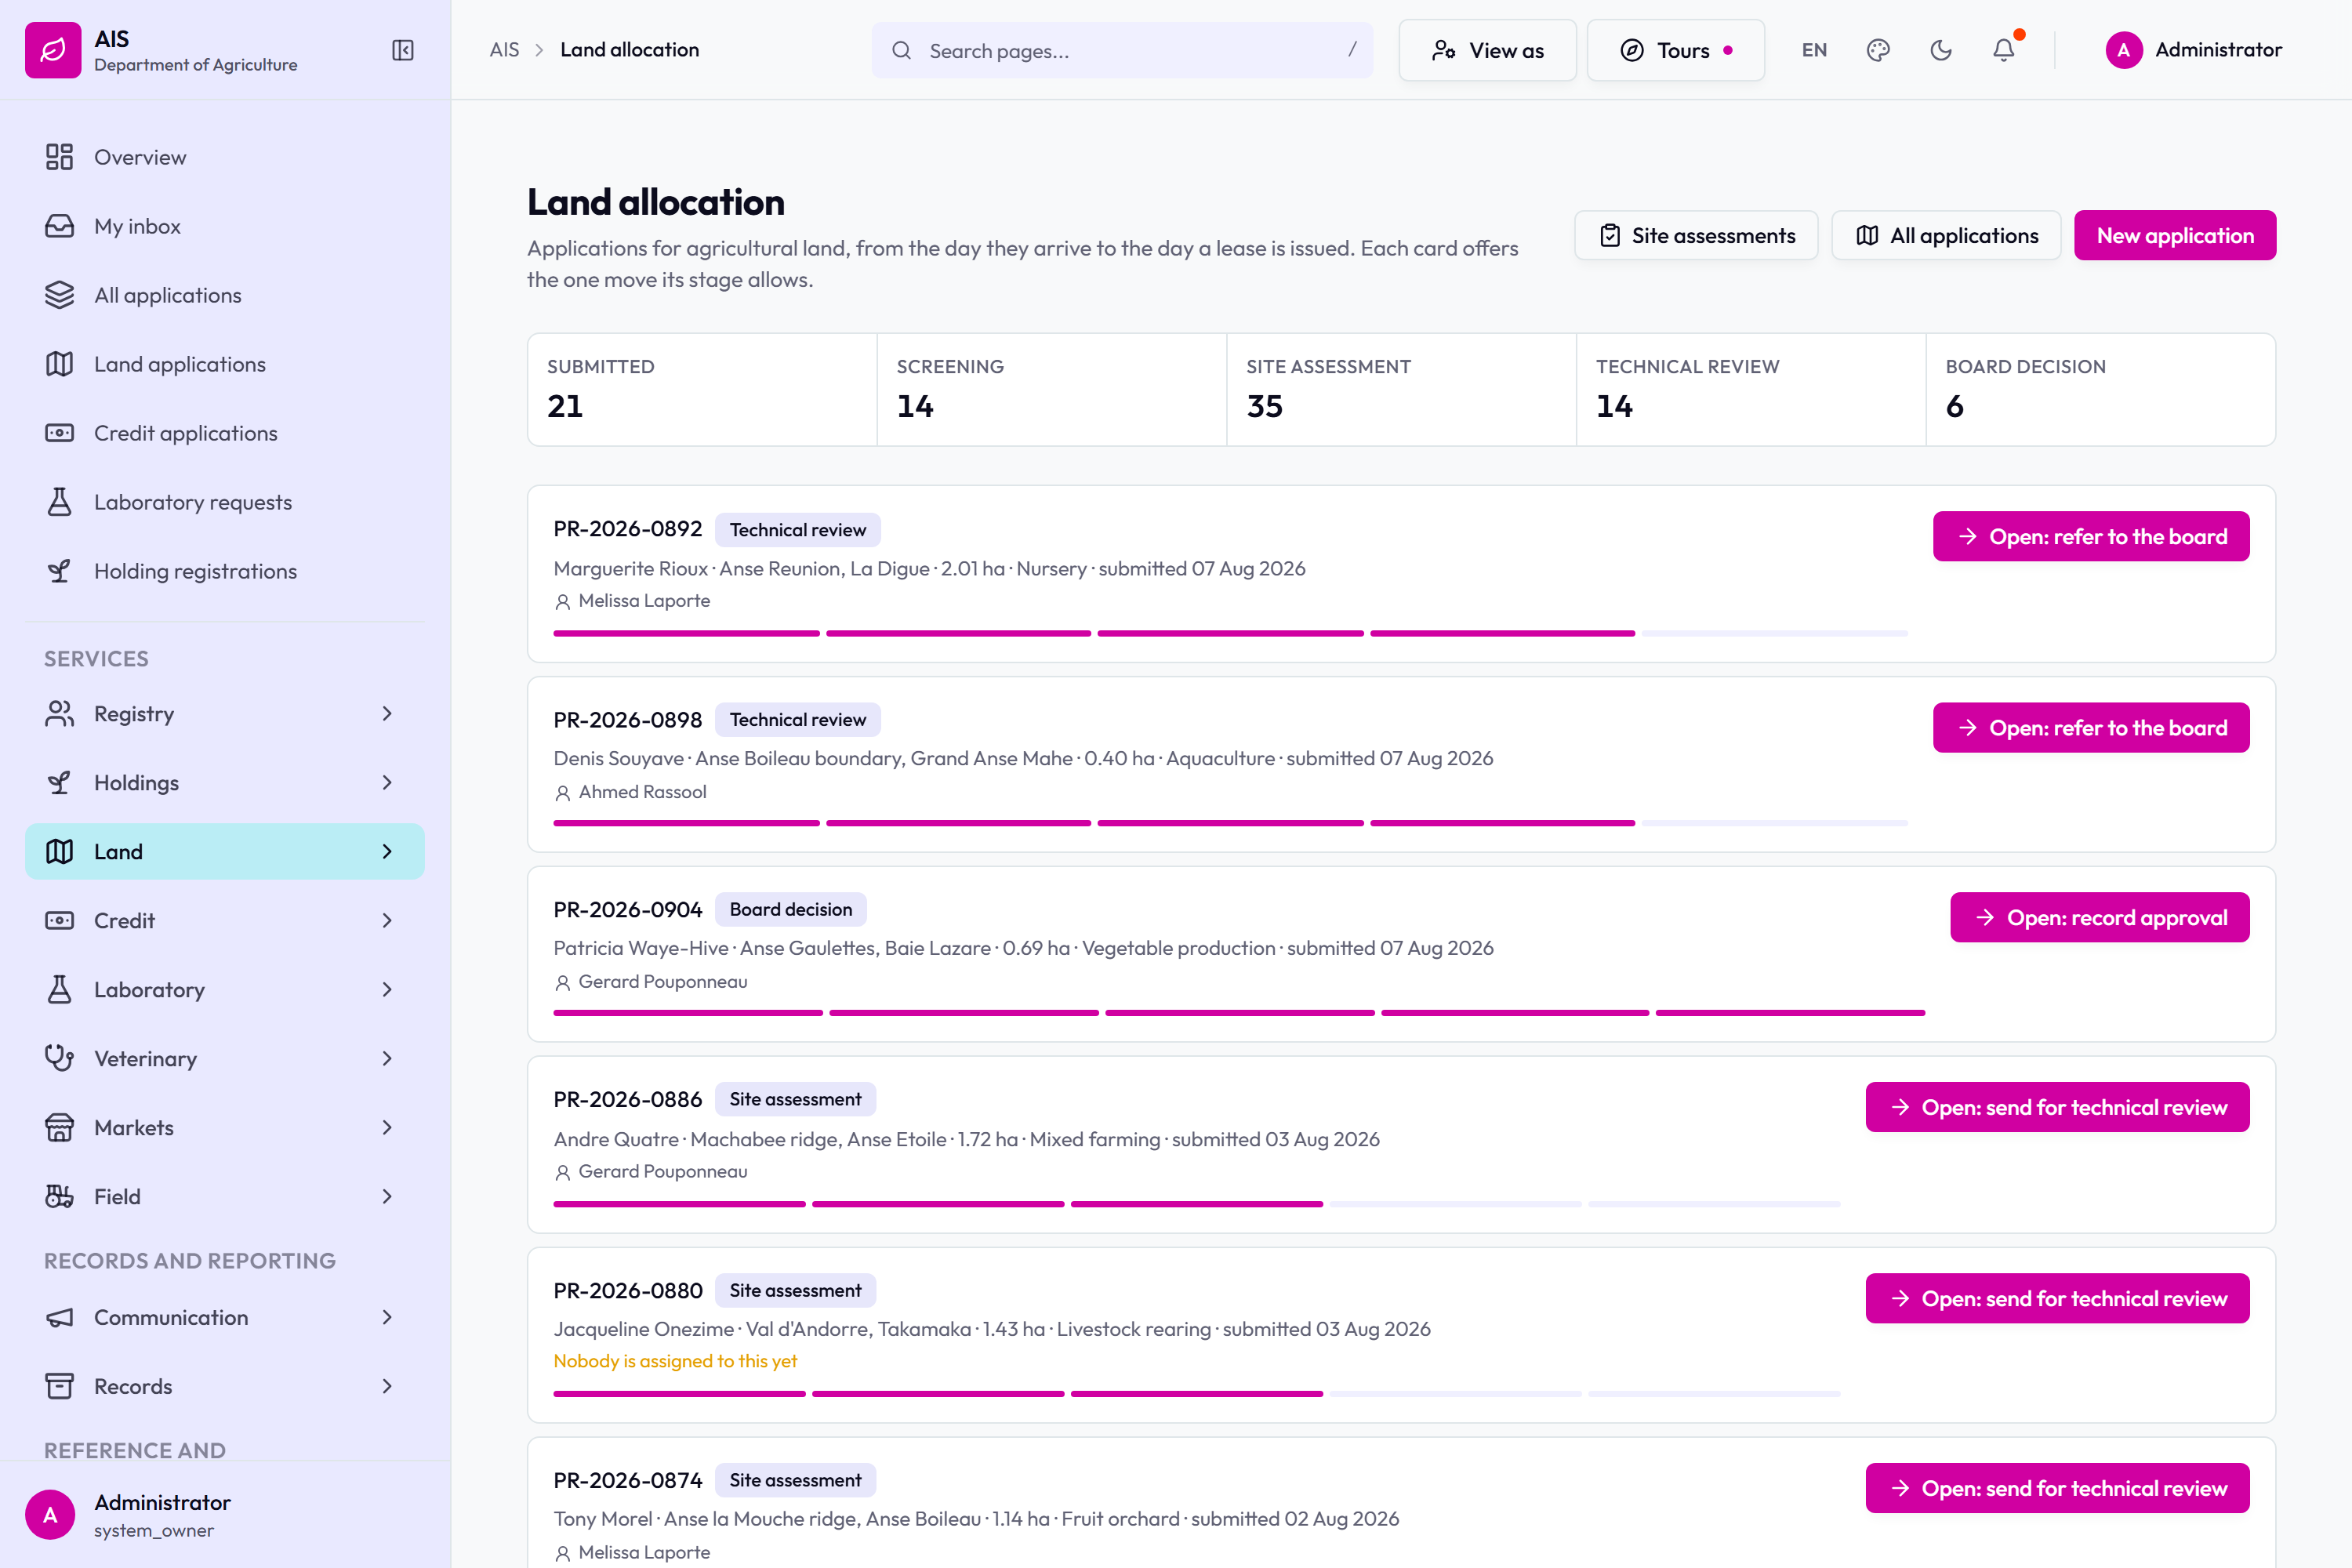Click the Holding registrations sprout icon
2352x1568 pixels.
pyautogui.click(x=59, y=571)
